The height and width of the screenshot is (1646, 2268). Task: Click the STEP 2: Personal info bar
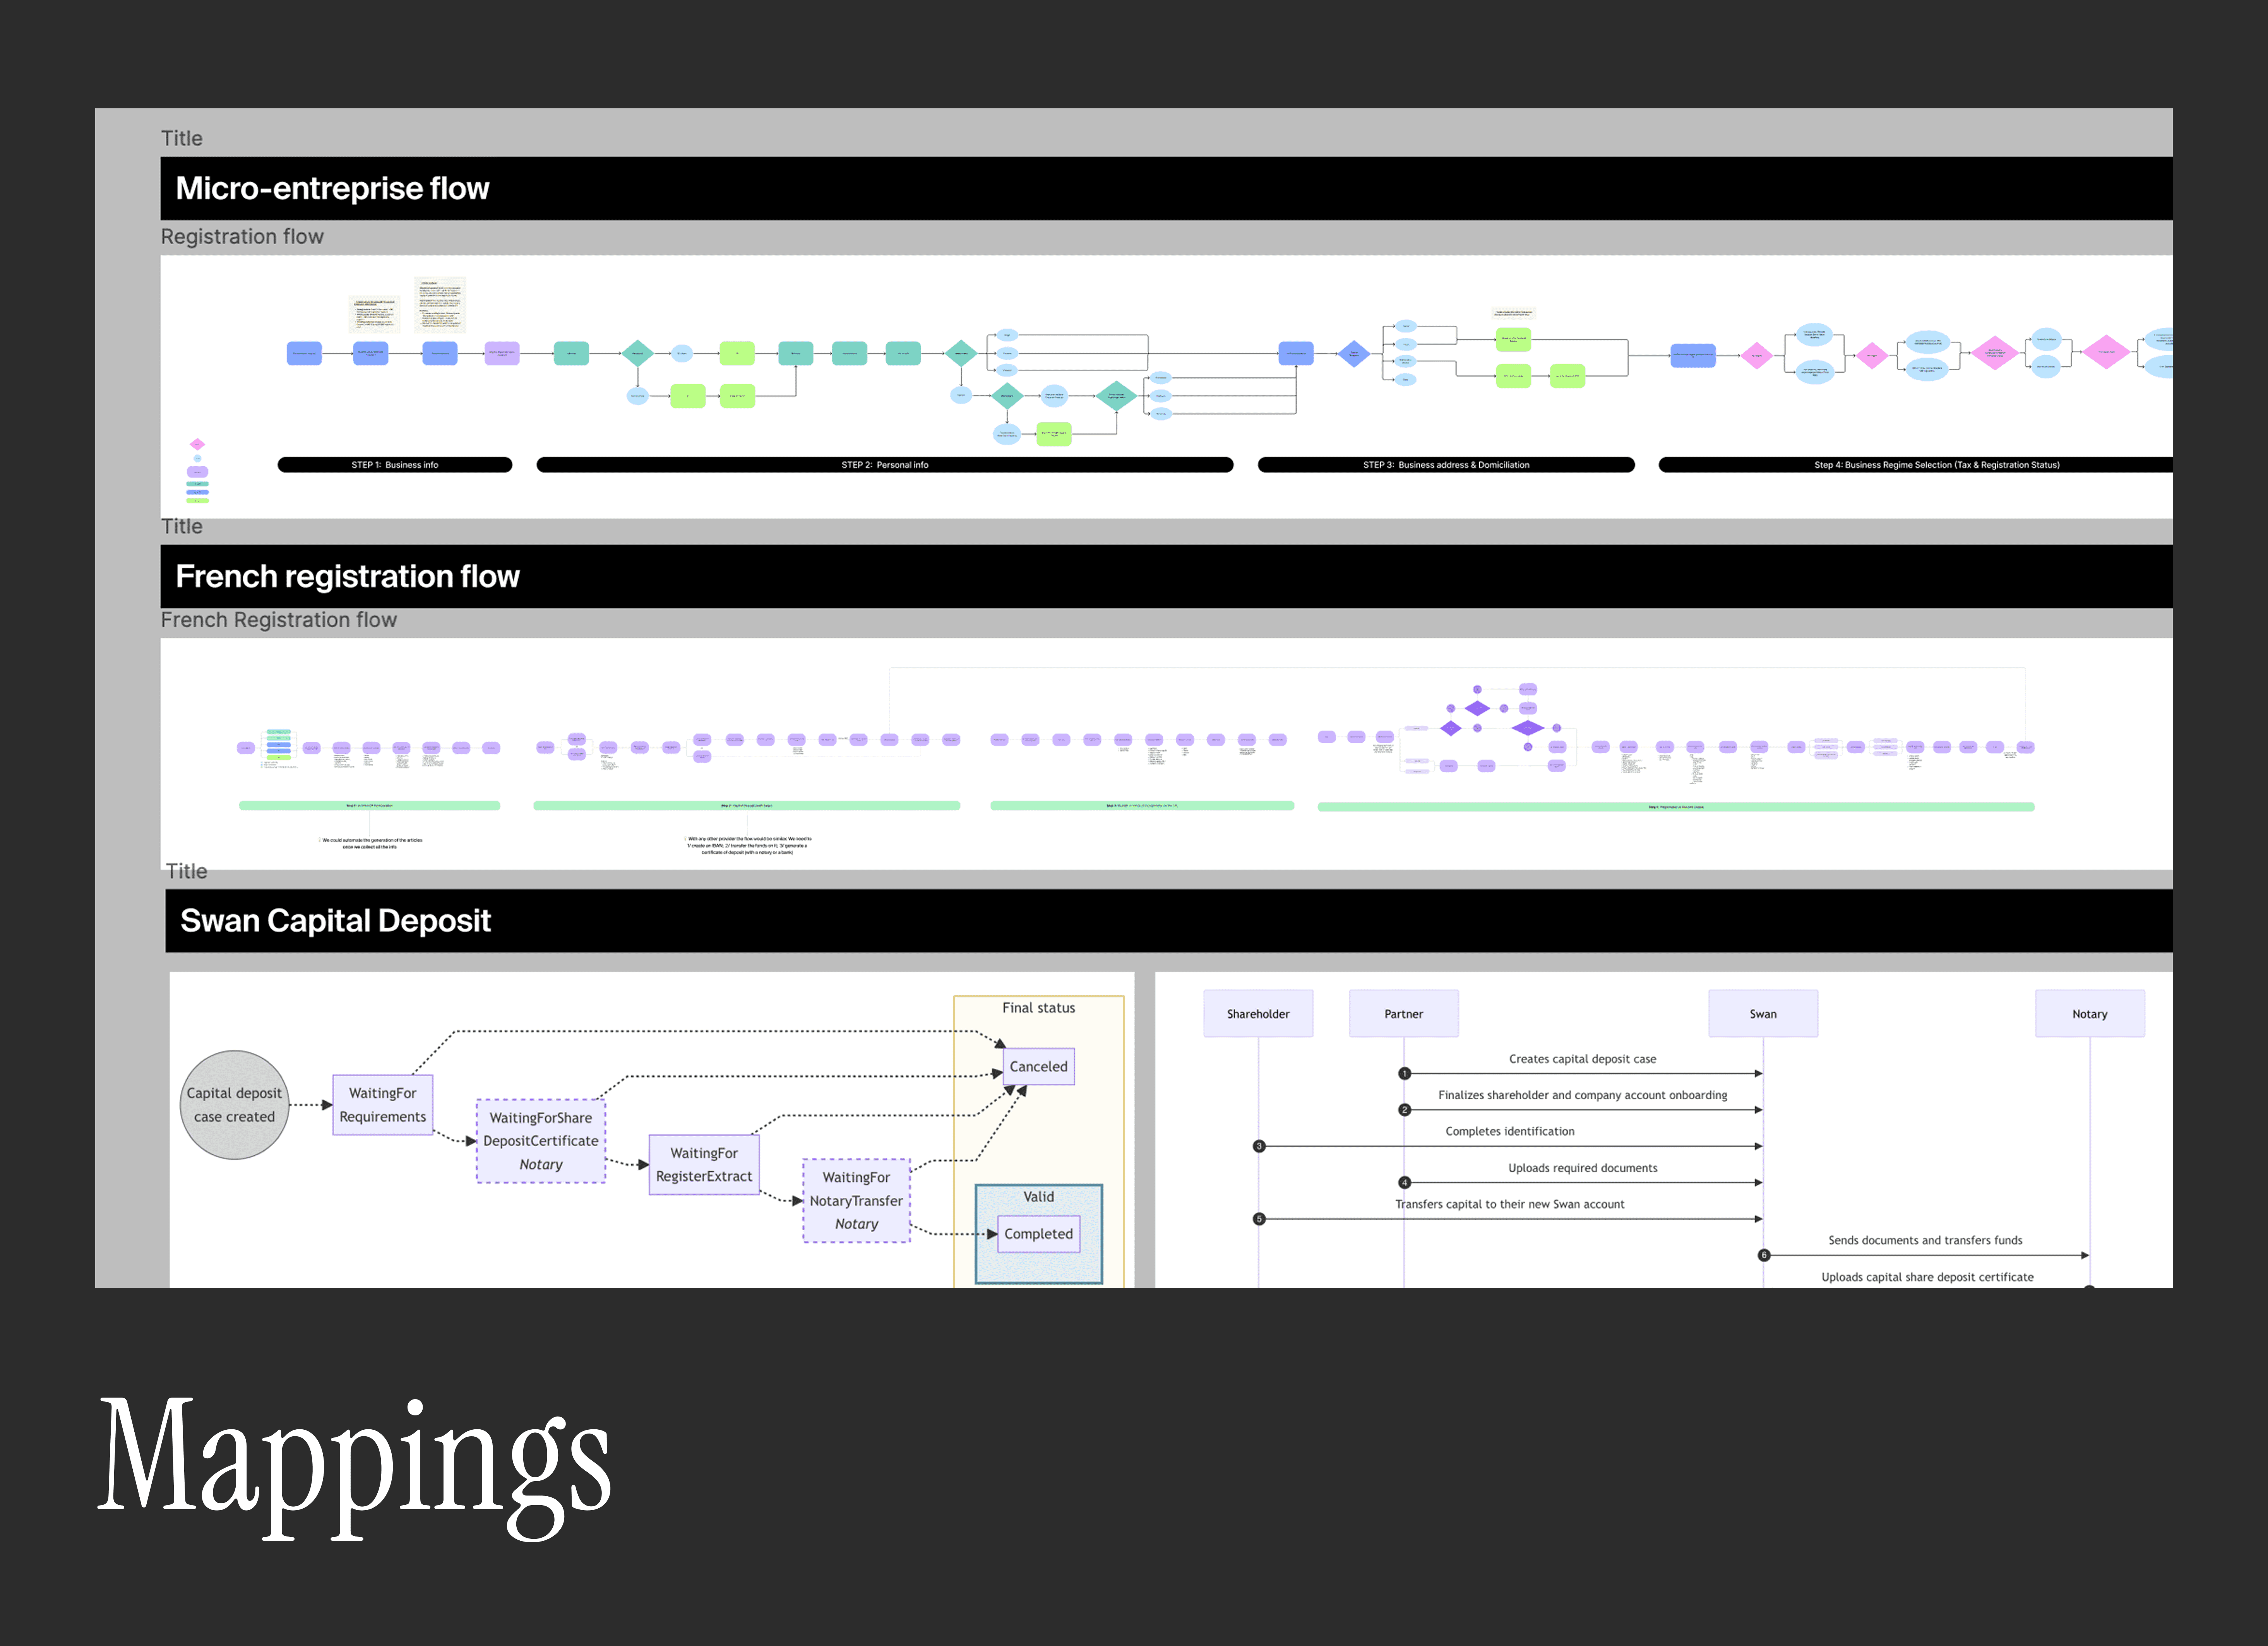pos(885,465)
